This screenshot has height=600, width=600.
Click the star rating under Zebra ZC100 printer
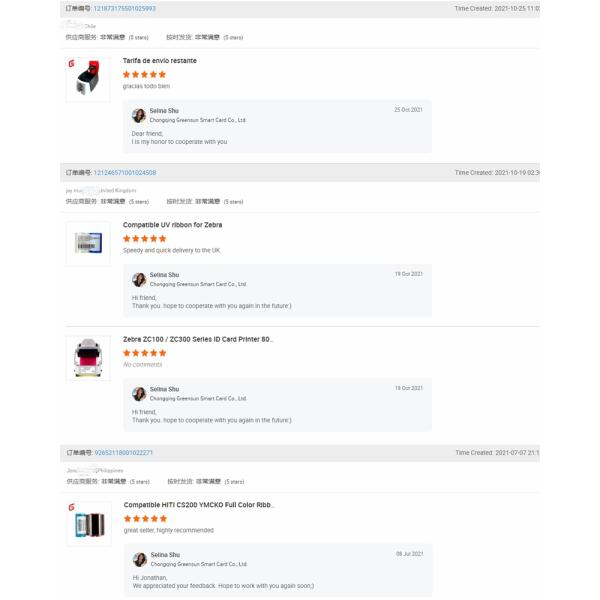coord(144,353)
